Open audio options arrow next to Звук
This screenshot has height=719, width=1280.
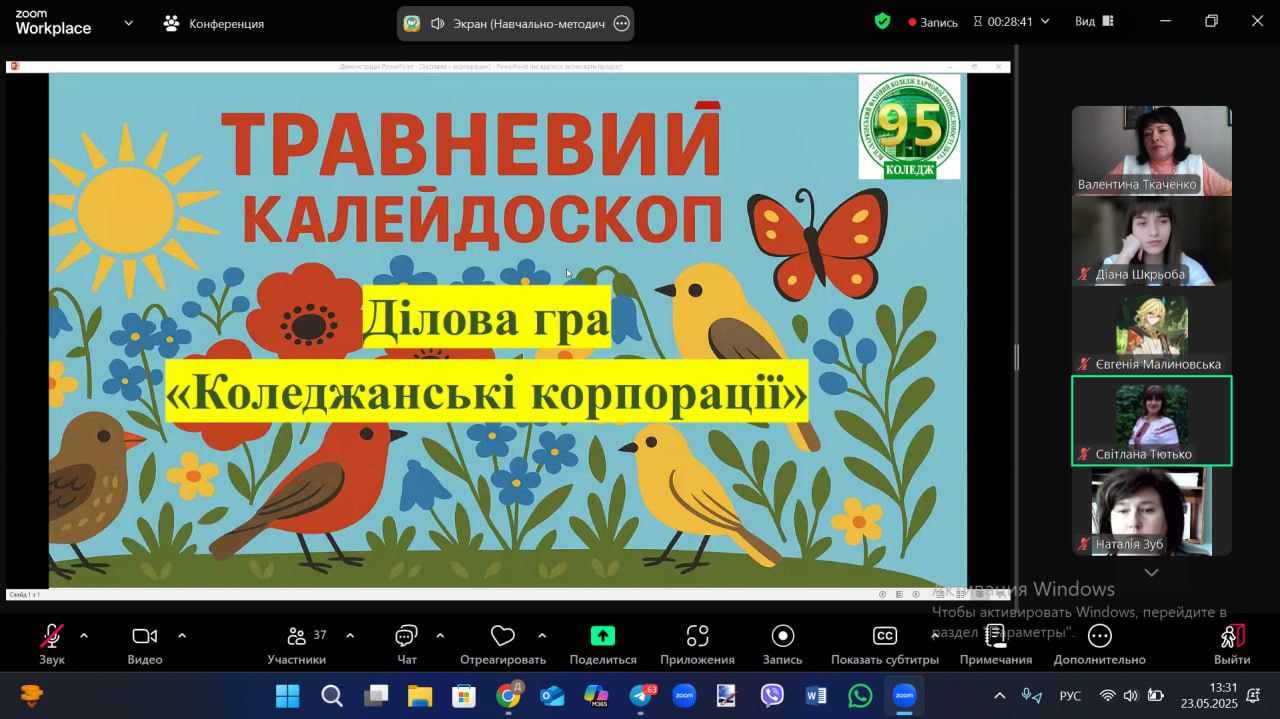(x=84, y=635)
